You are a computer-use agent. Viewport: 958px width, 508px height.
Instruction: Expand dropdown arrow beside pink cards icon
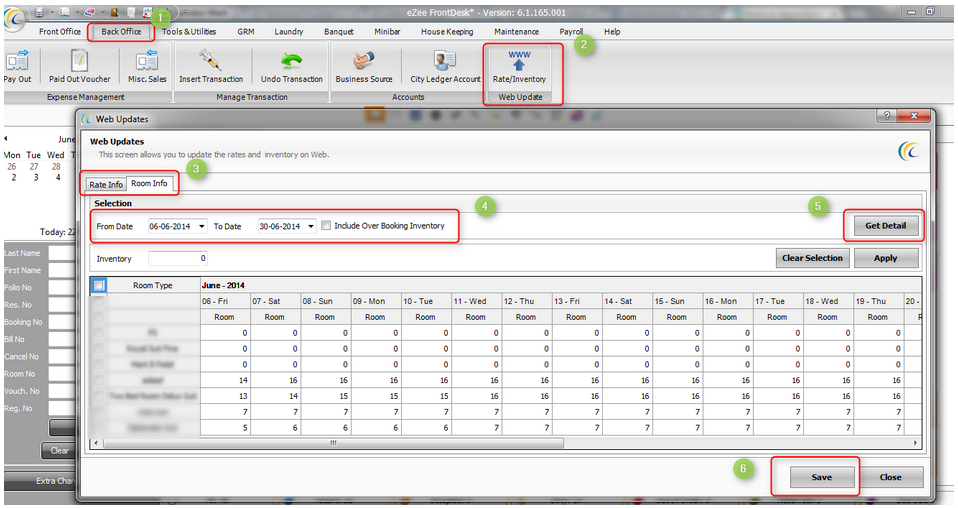[101, 12]
